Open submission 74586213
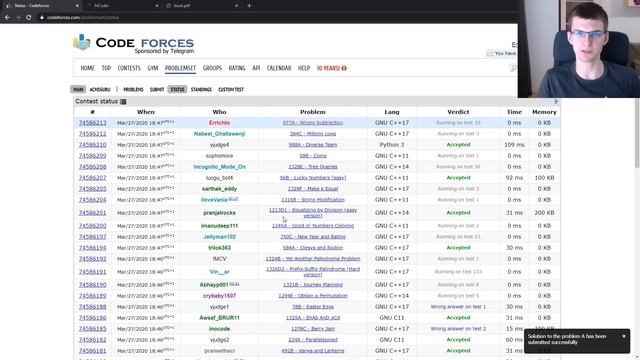Viewport: 640px width, 360px height. (x=93, y=123)
